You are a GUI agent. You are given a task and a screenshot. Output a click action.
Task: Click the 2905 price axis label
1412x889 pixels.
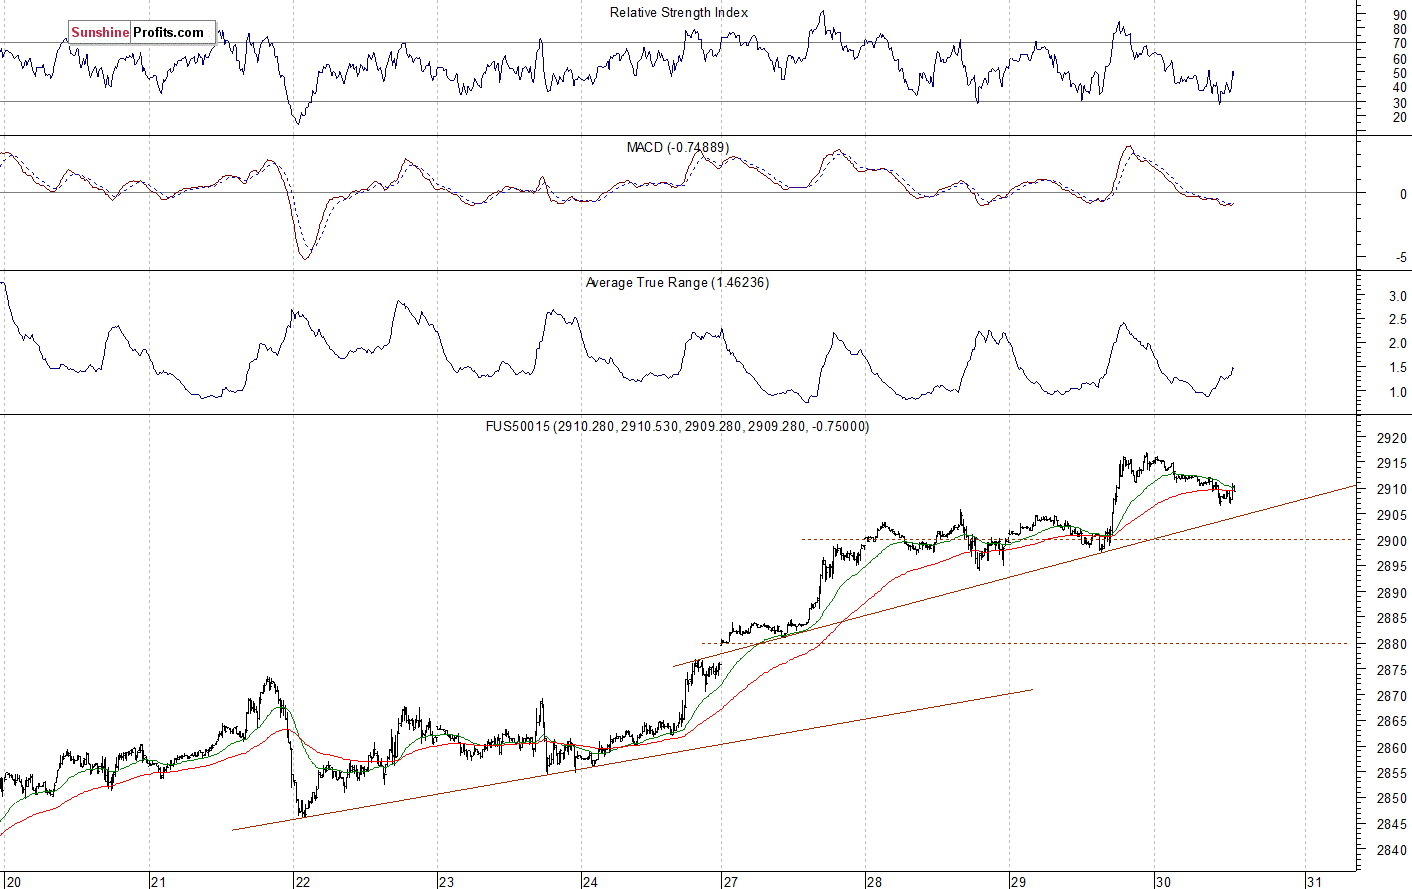(1392, 516)
